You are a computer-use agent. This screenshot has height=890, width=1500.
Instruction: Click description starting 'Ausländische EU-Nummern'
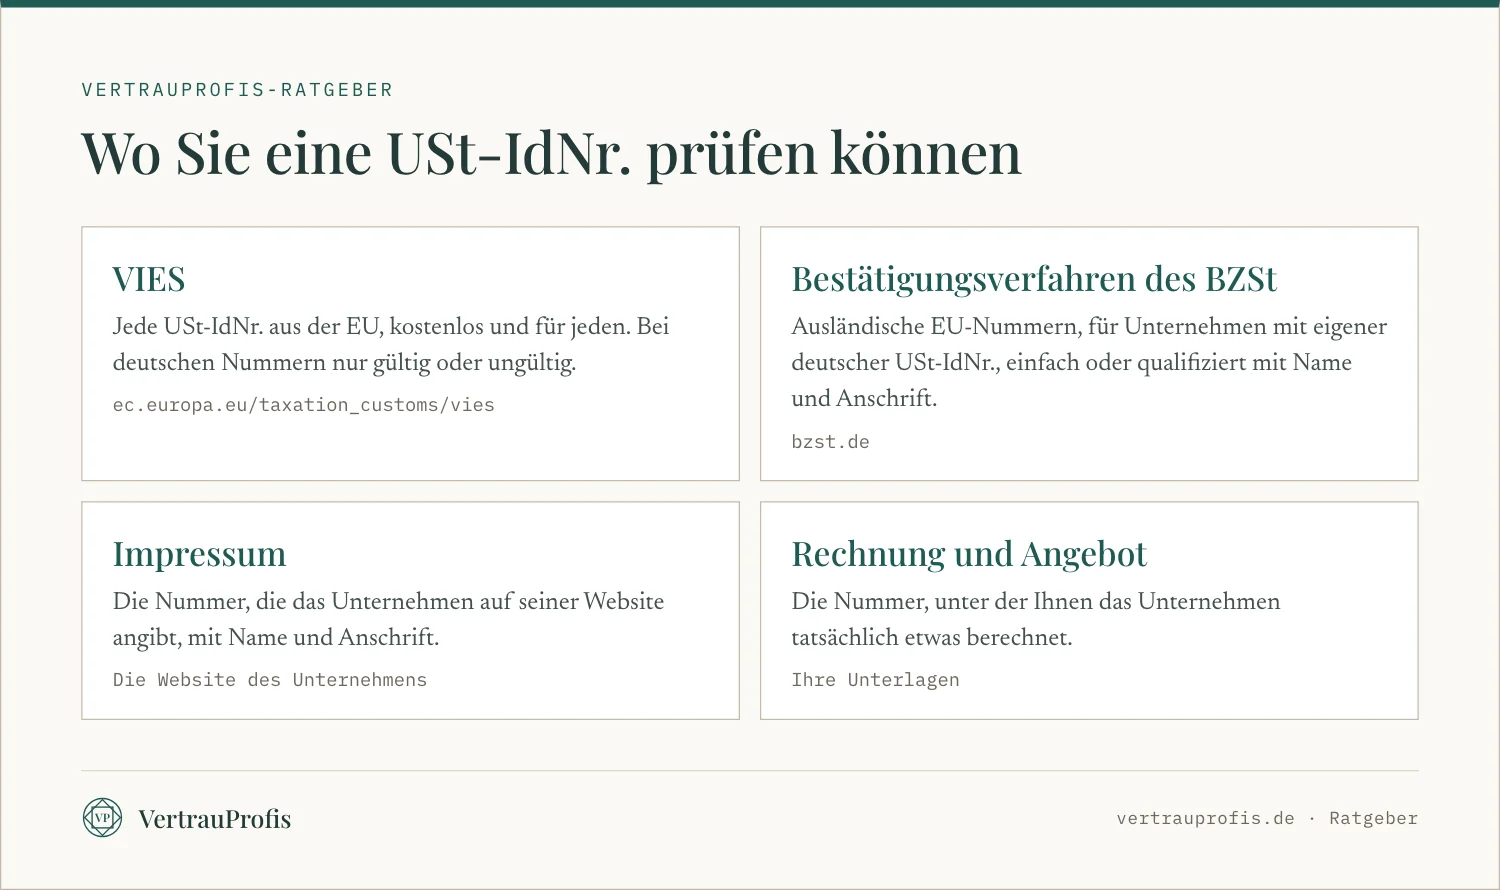coord(1089,362)
